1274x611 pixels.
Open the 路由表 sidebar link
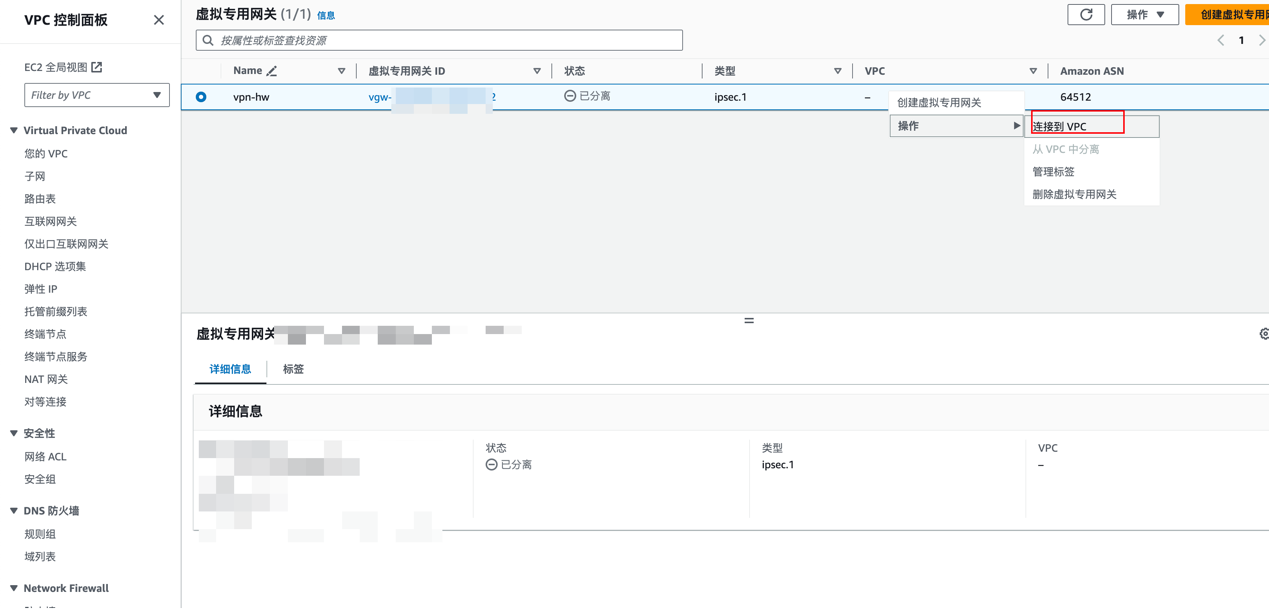click(40, 199)
